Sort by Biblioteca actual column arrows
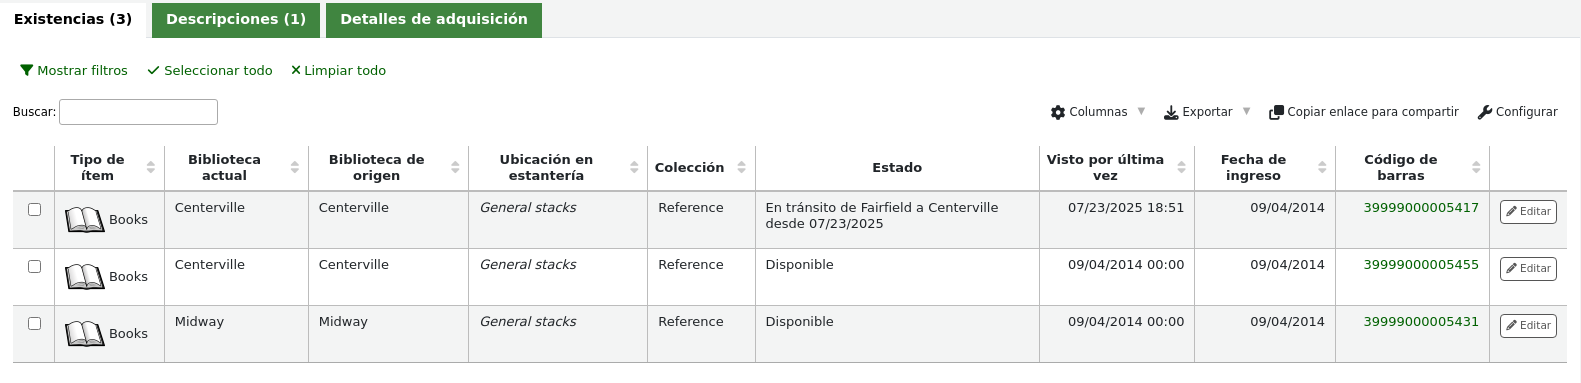 [x=295, y=167]
